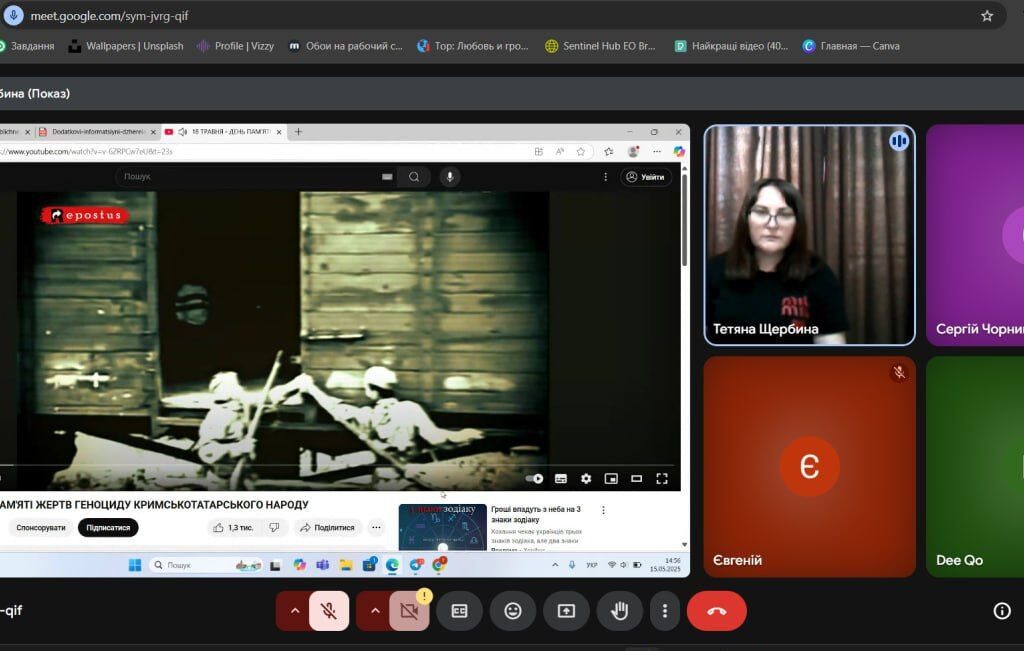
Task: Open the YouTube header settings three-dot menu
Action: 605,177
